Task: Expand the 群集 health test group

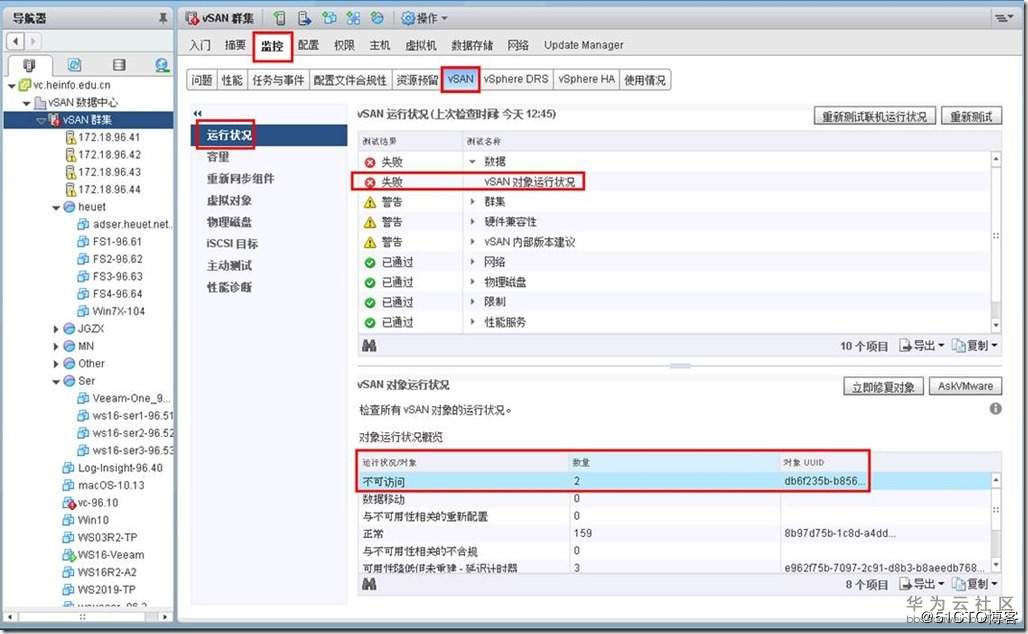Action: [472, 202]
